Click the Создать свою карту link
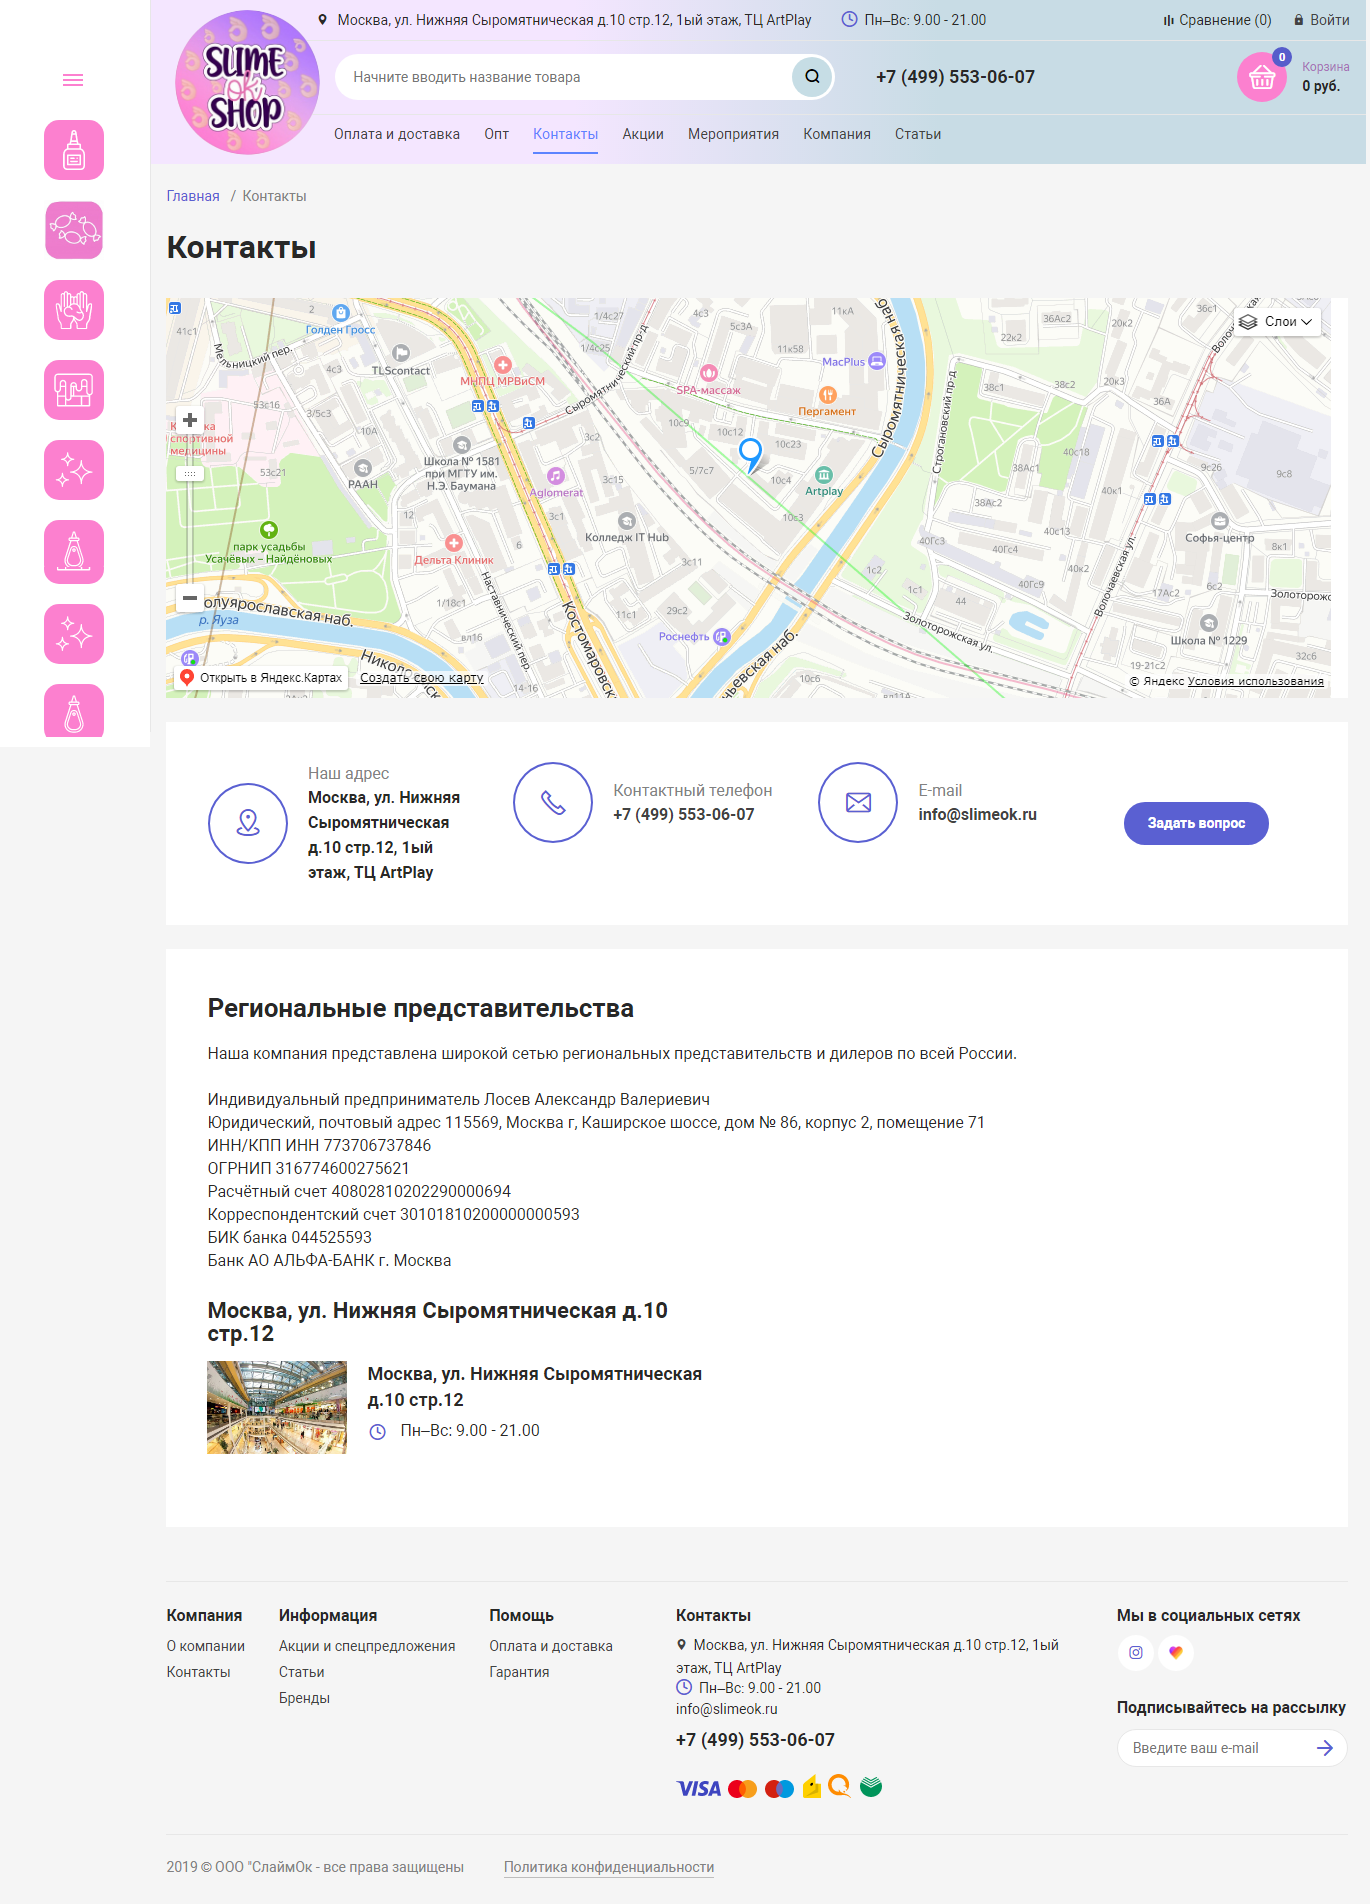The height and width of the screenshot is (1904, 1370). 421,677
